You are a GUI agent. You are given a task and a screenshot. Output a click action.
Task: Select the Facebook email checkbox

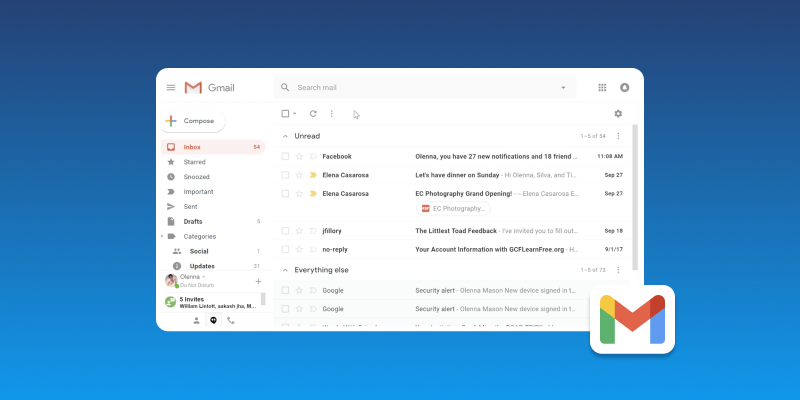pos(285,157)
